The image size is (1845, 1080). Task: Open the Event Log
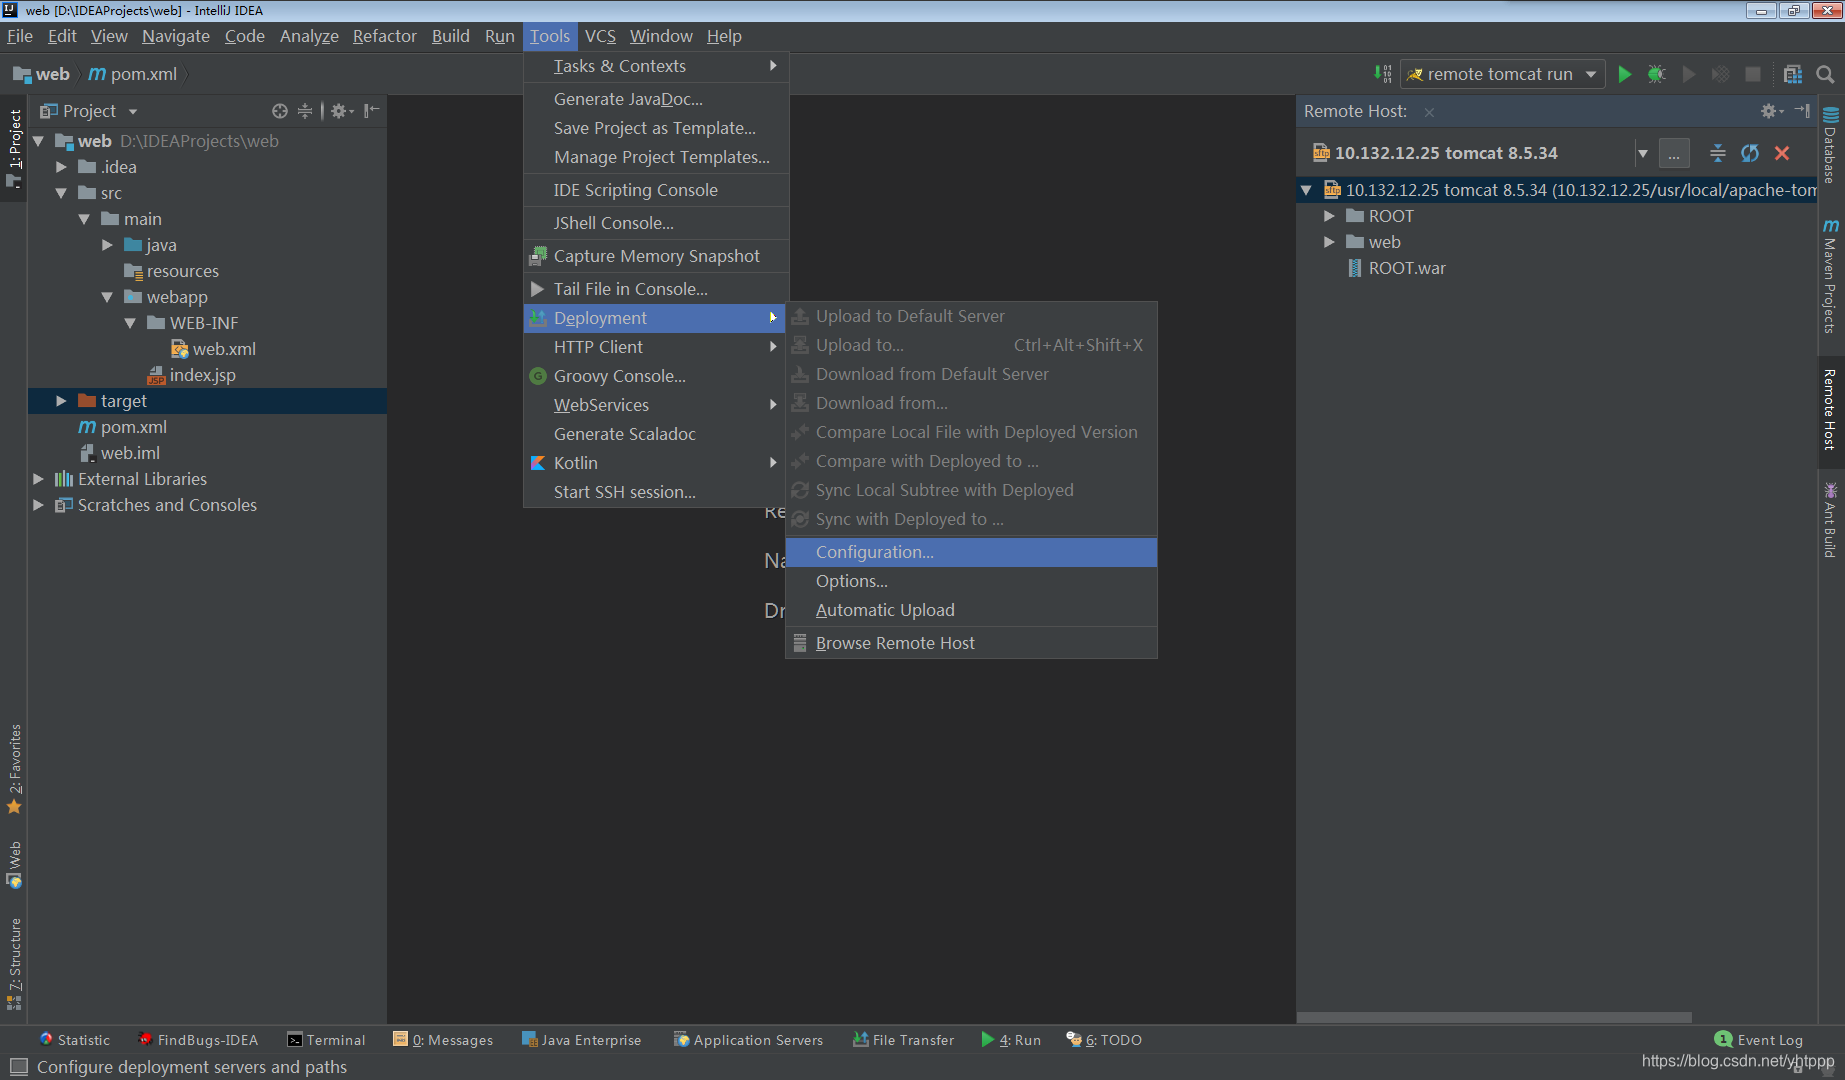[x=1759, y=1040]
